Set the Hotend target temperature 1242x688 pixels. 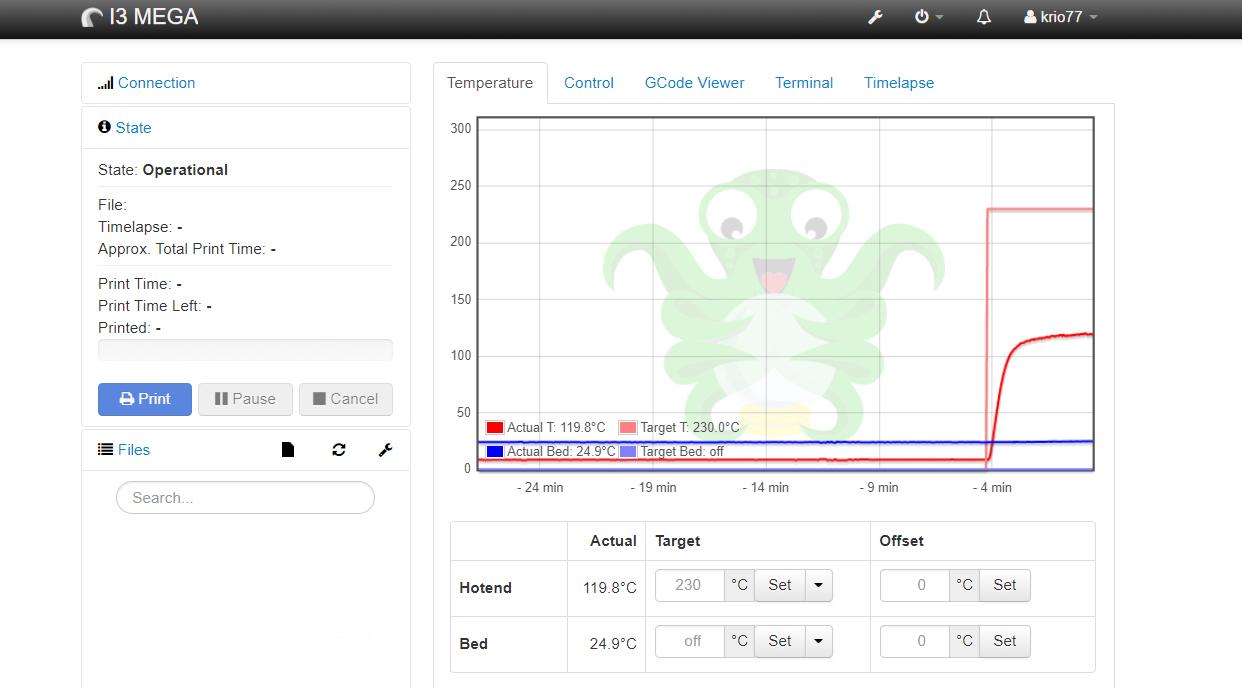pyautogui.click(x=780, y=585)
